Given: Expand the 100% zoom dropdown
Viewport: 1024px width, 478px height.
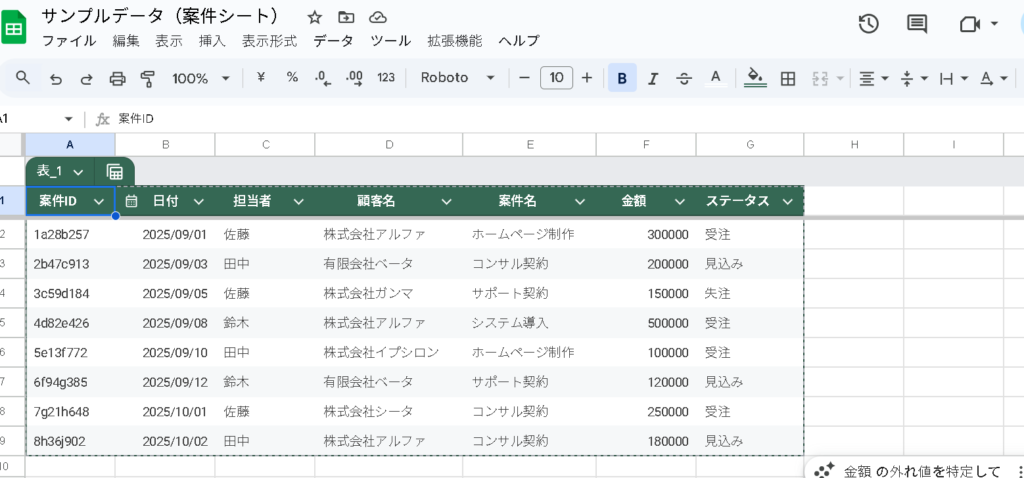Looking at the screenshot, I should click(x=201, y=78).
